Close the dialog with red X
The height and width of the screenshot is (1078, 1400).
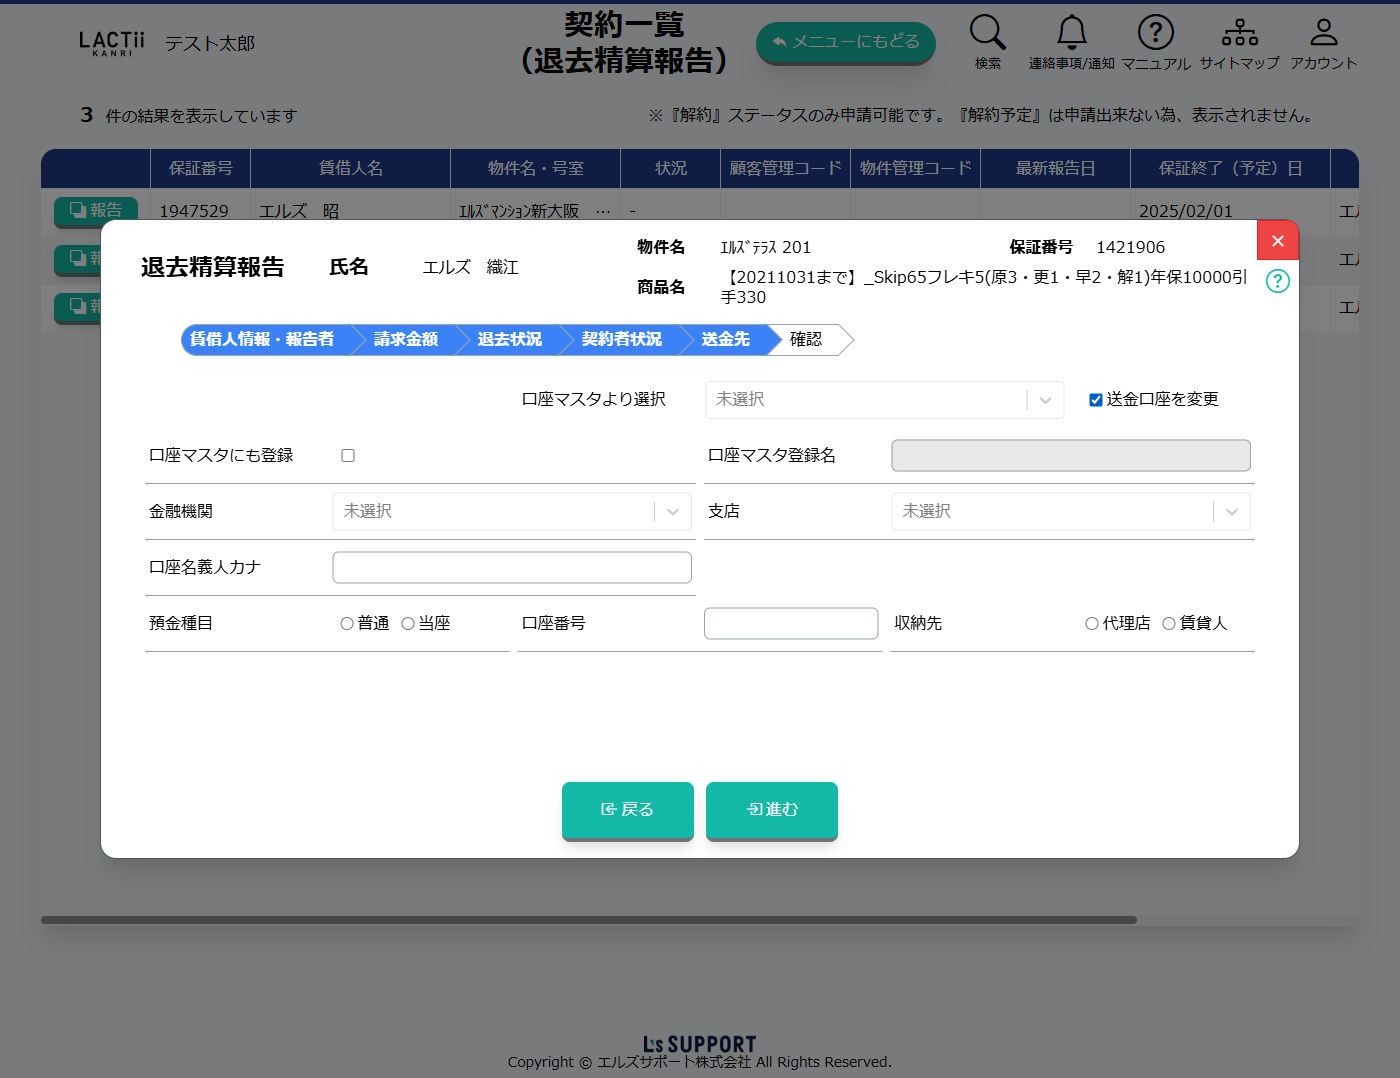(x=1277, y=241)
